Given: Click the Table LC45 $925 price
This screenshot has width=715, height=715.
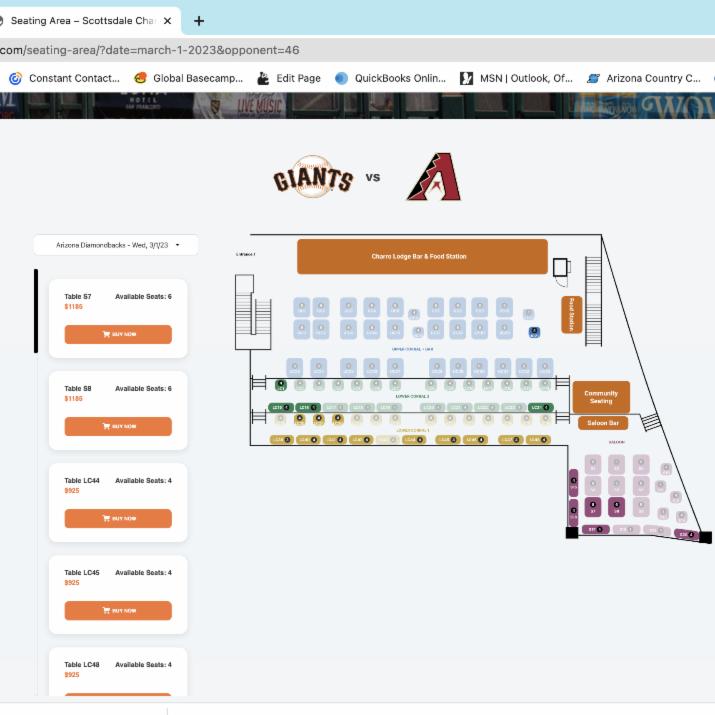Looking at the screenshot, I should click(x=72, y=583).
